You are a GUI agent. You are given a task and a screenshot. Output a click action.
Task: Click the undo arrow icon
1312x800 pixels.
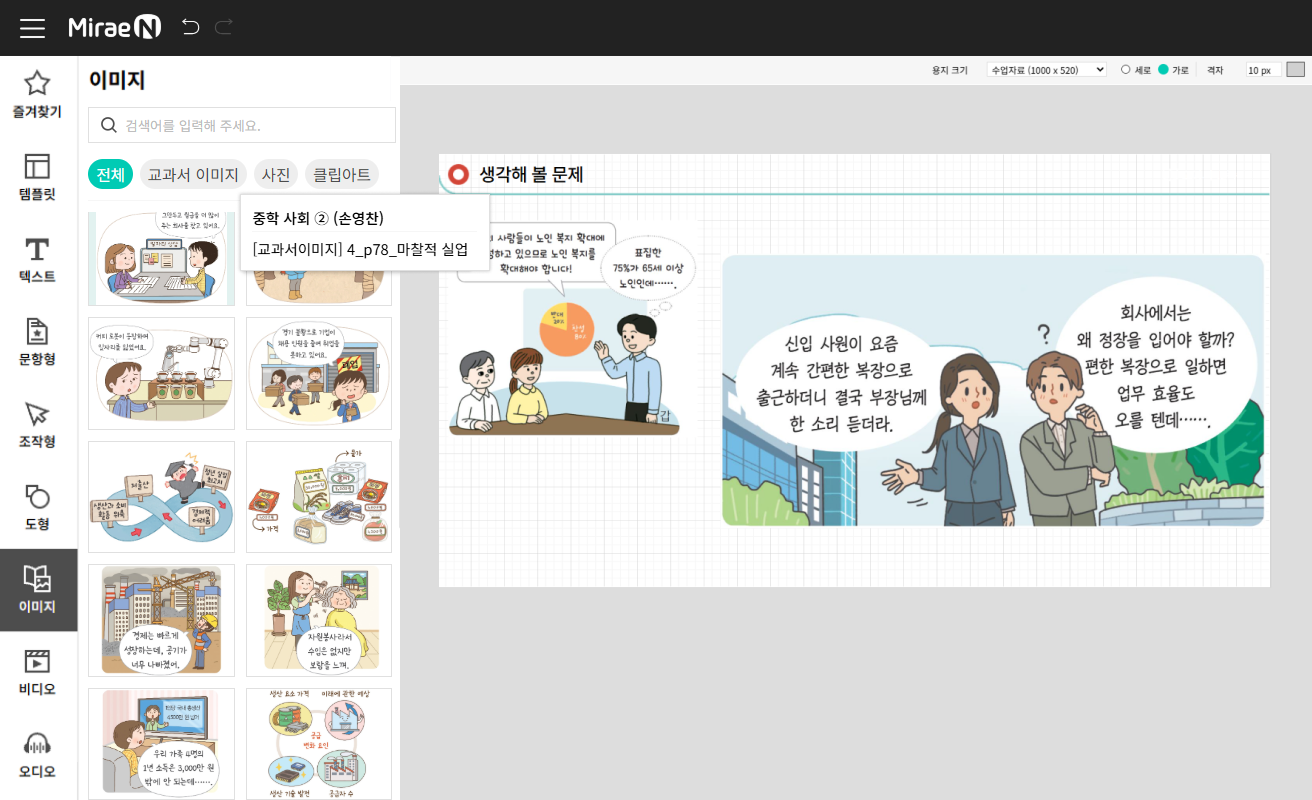[x=190, y=27]
